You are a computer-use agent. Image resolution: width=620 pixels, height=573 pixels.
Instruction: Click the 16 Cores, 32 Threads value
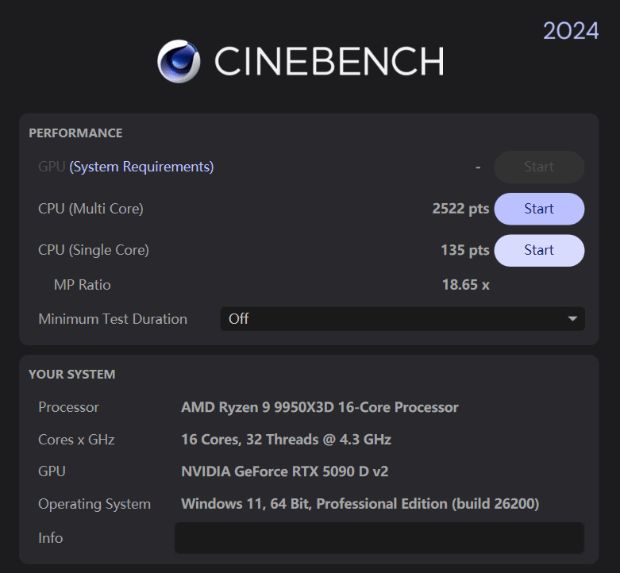coord(286,439)
